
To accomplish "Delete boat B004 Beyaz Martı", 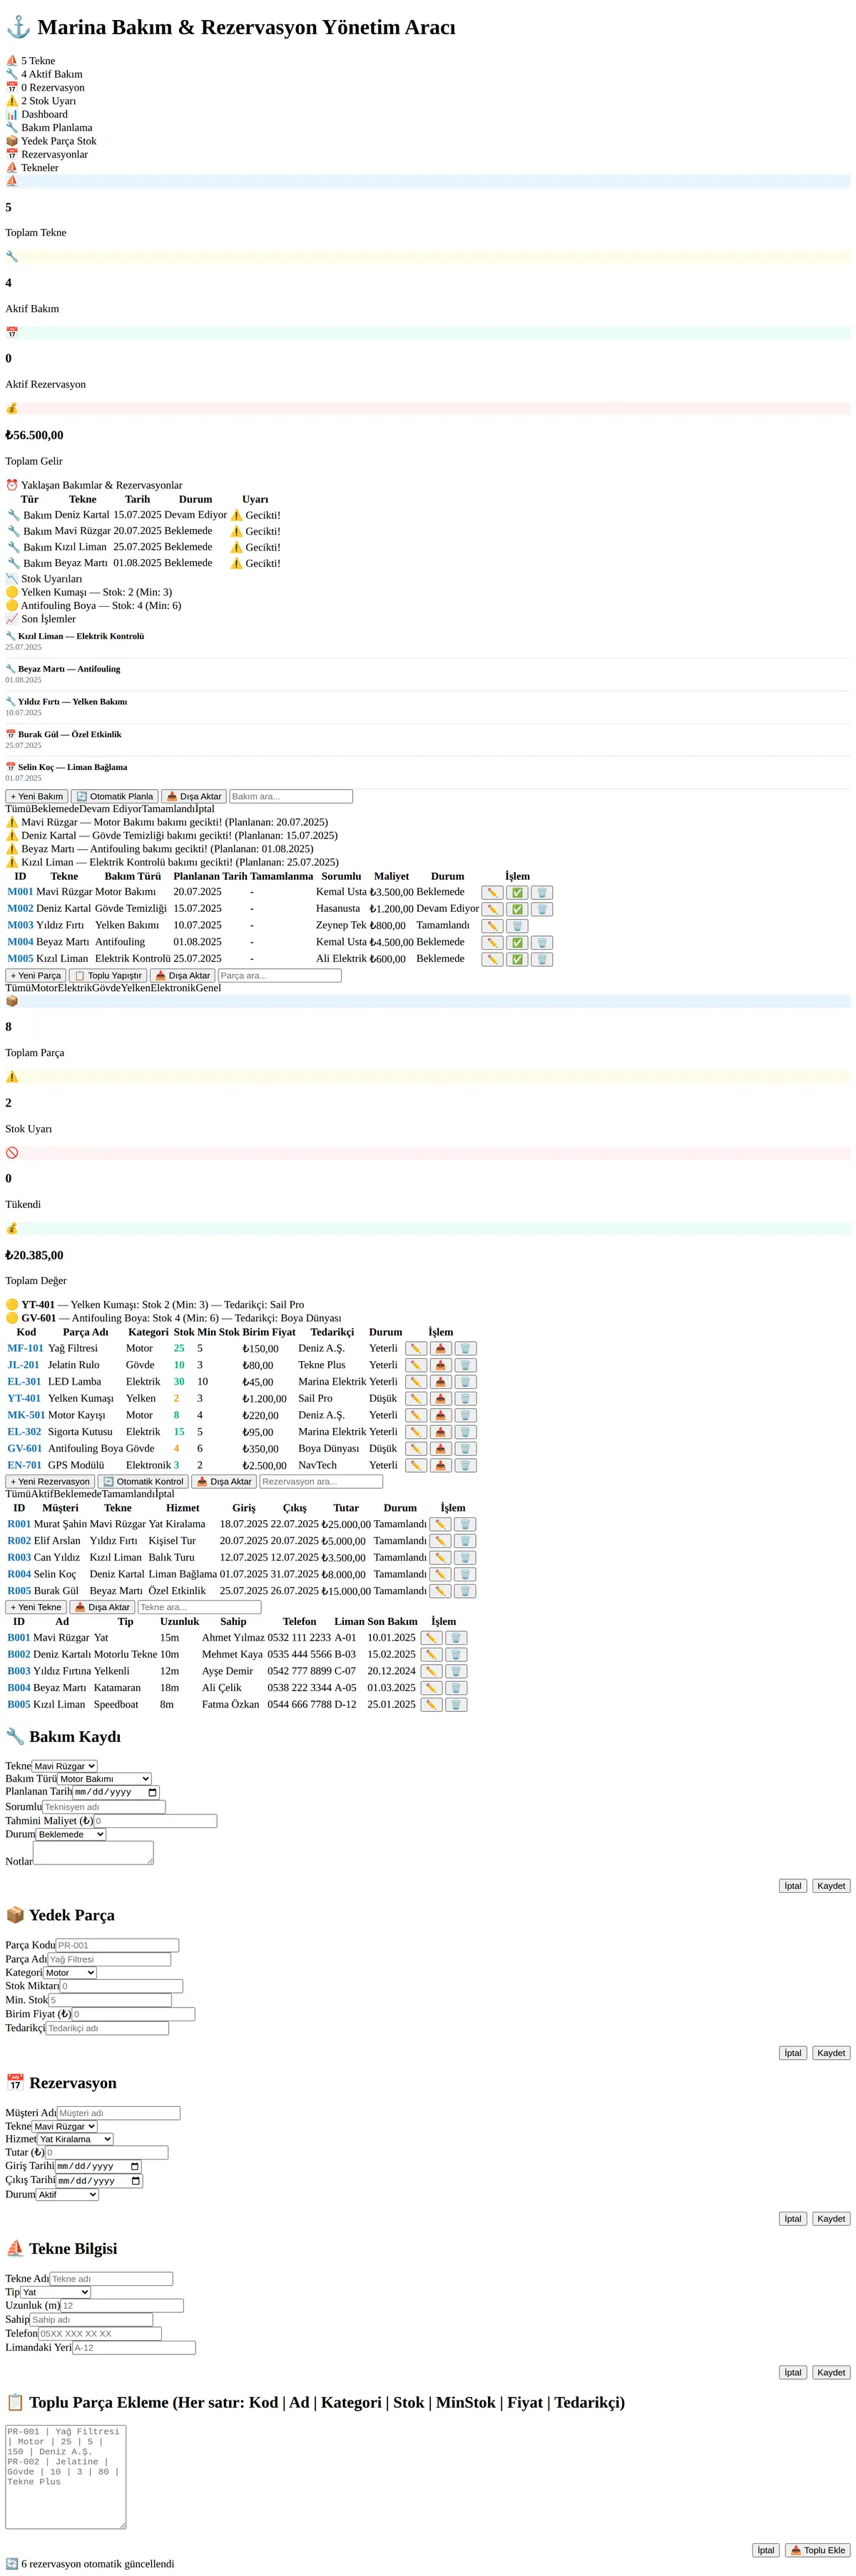I will coord(456,1688).
